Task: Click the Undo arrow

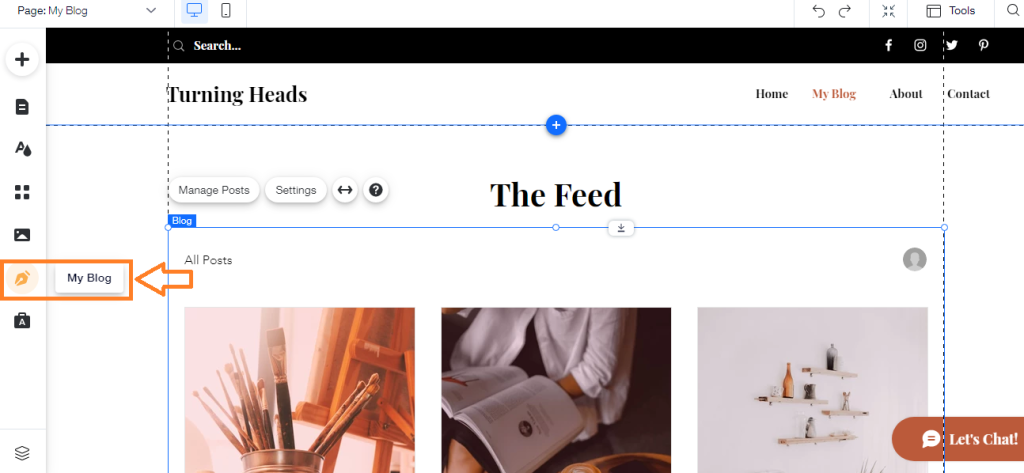Action: coord(818,10)
